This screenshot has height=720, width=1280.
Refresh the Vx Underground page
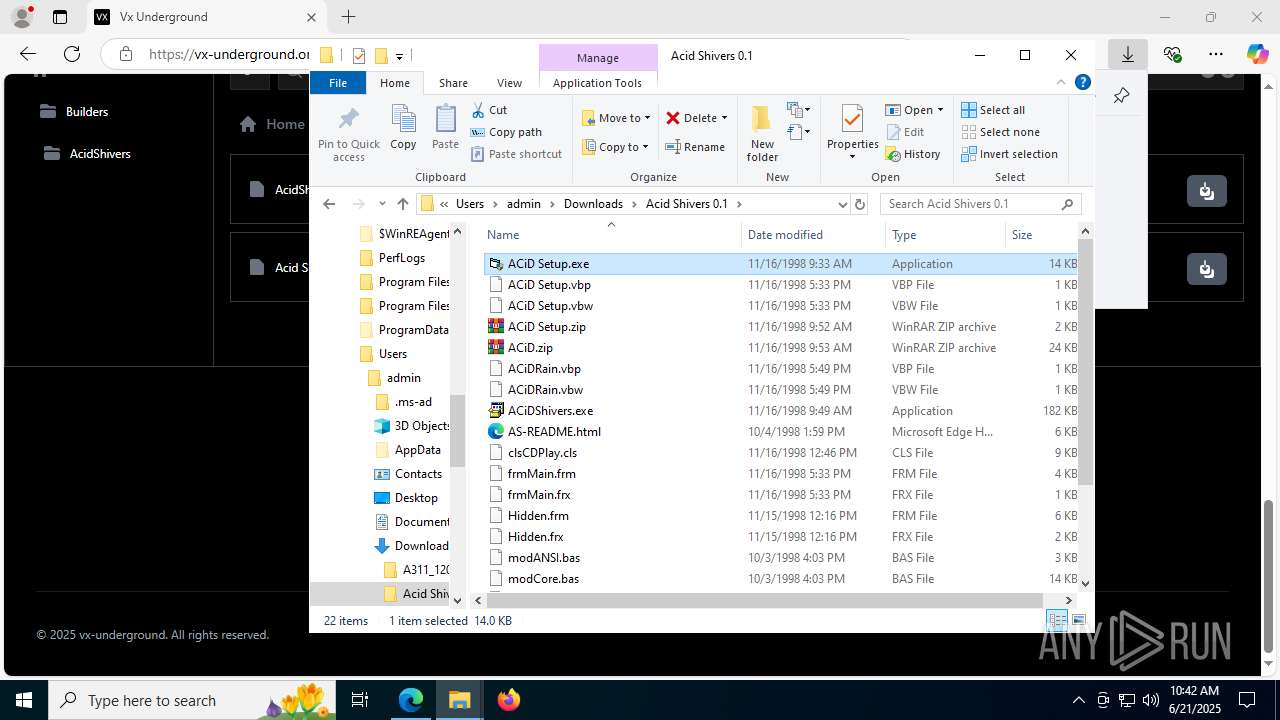(x=71, y=54)
